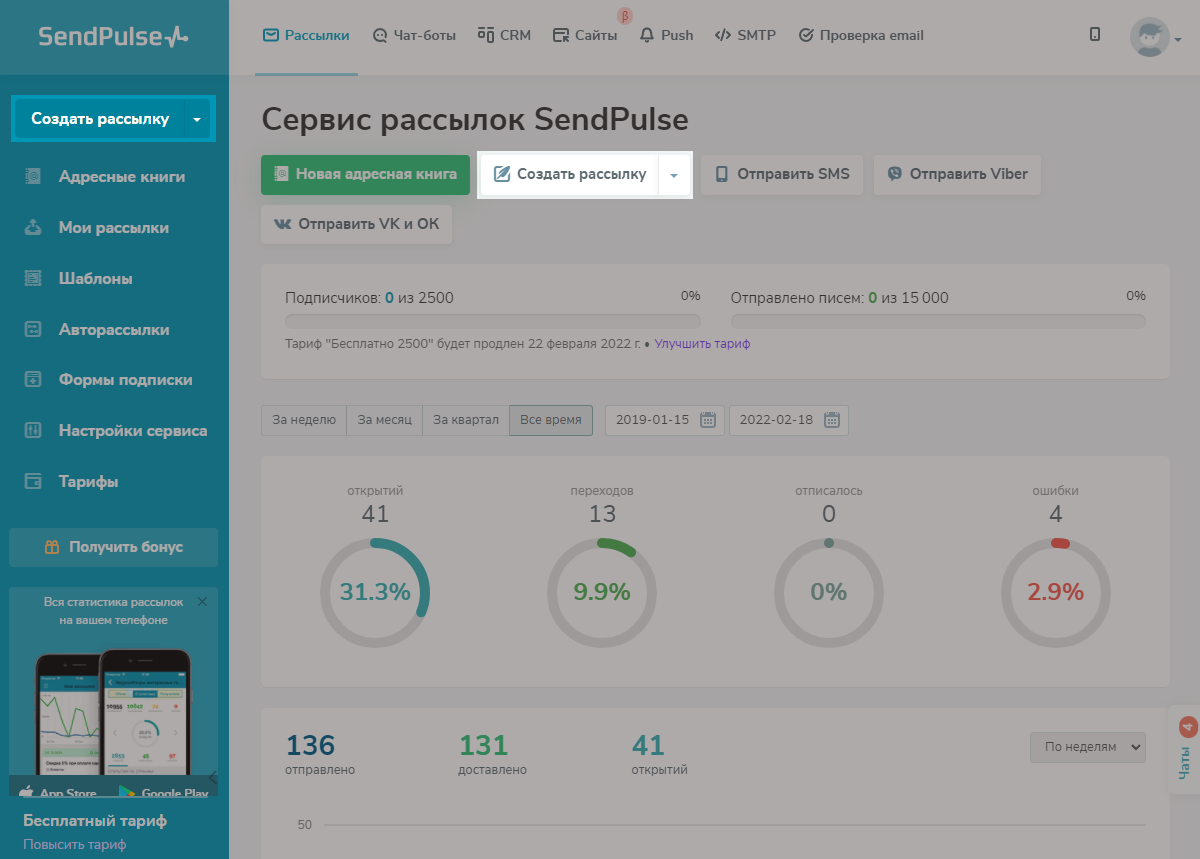Click the Получить бонус button

114,547
